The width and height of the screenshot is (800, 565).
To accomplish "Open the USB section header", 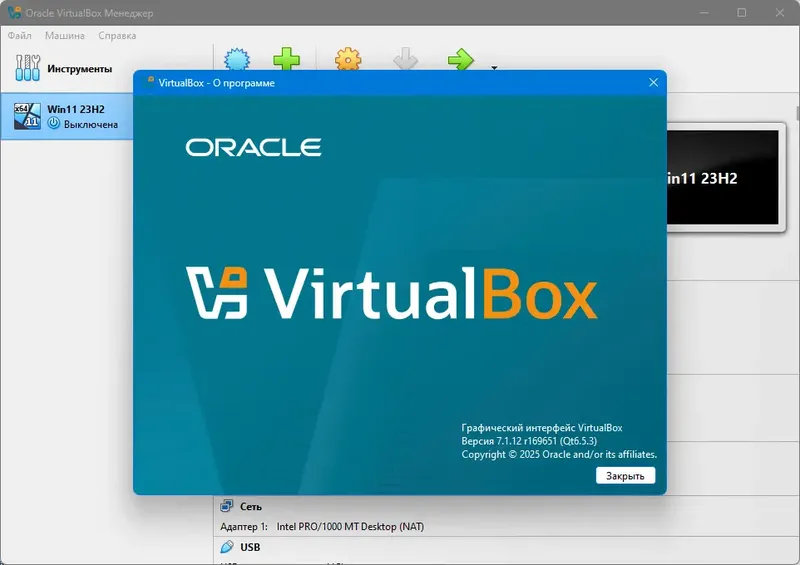I will [x=250, y=547].
